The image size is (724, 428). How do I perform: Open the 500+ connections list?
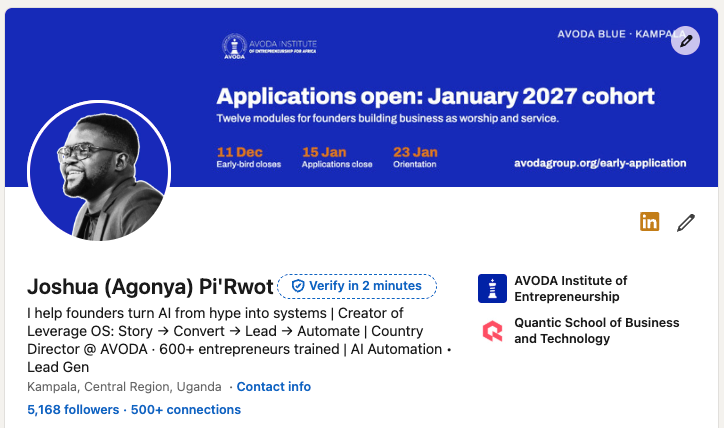186,410
